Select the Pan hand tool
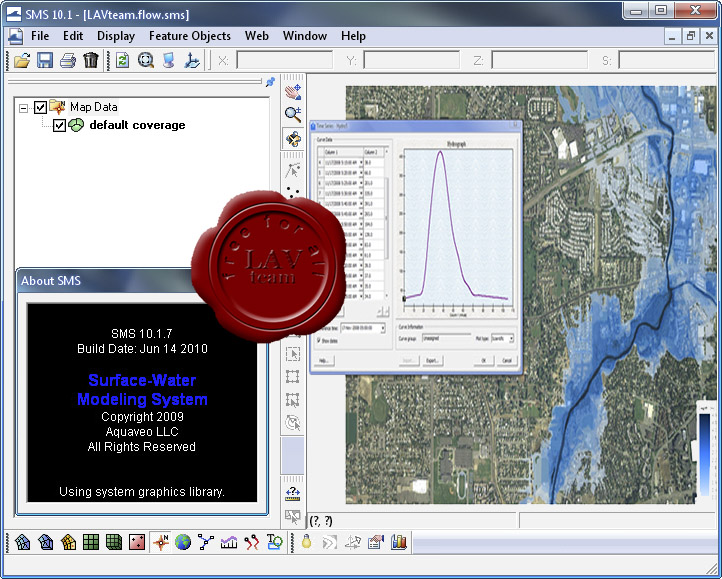 click(x=293, y=92)
